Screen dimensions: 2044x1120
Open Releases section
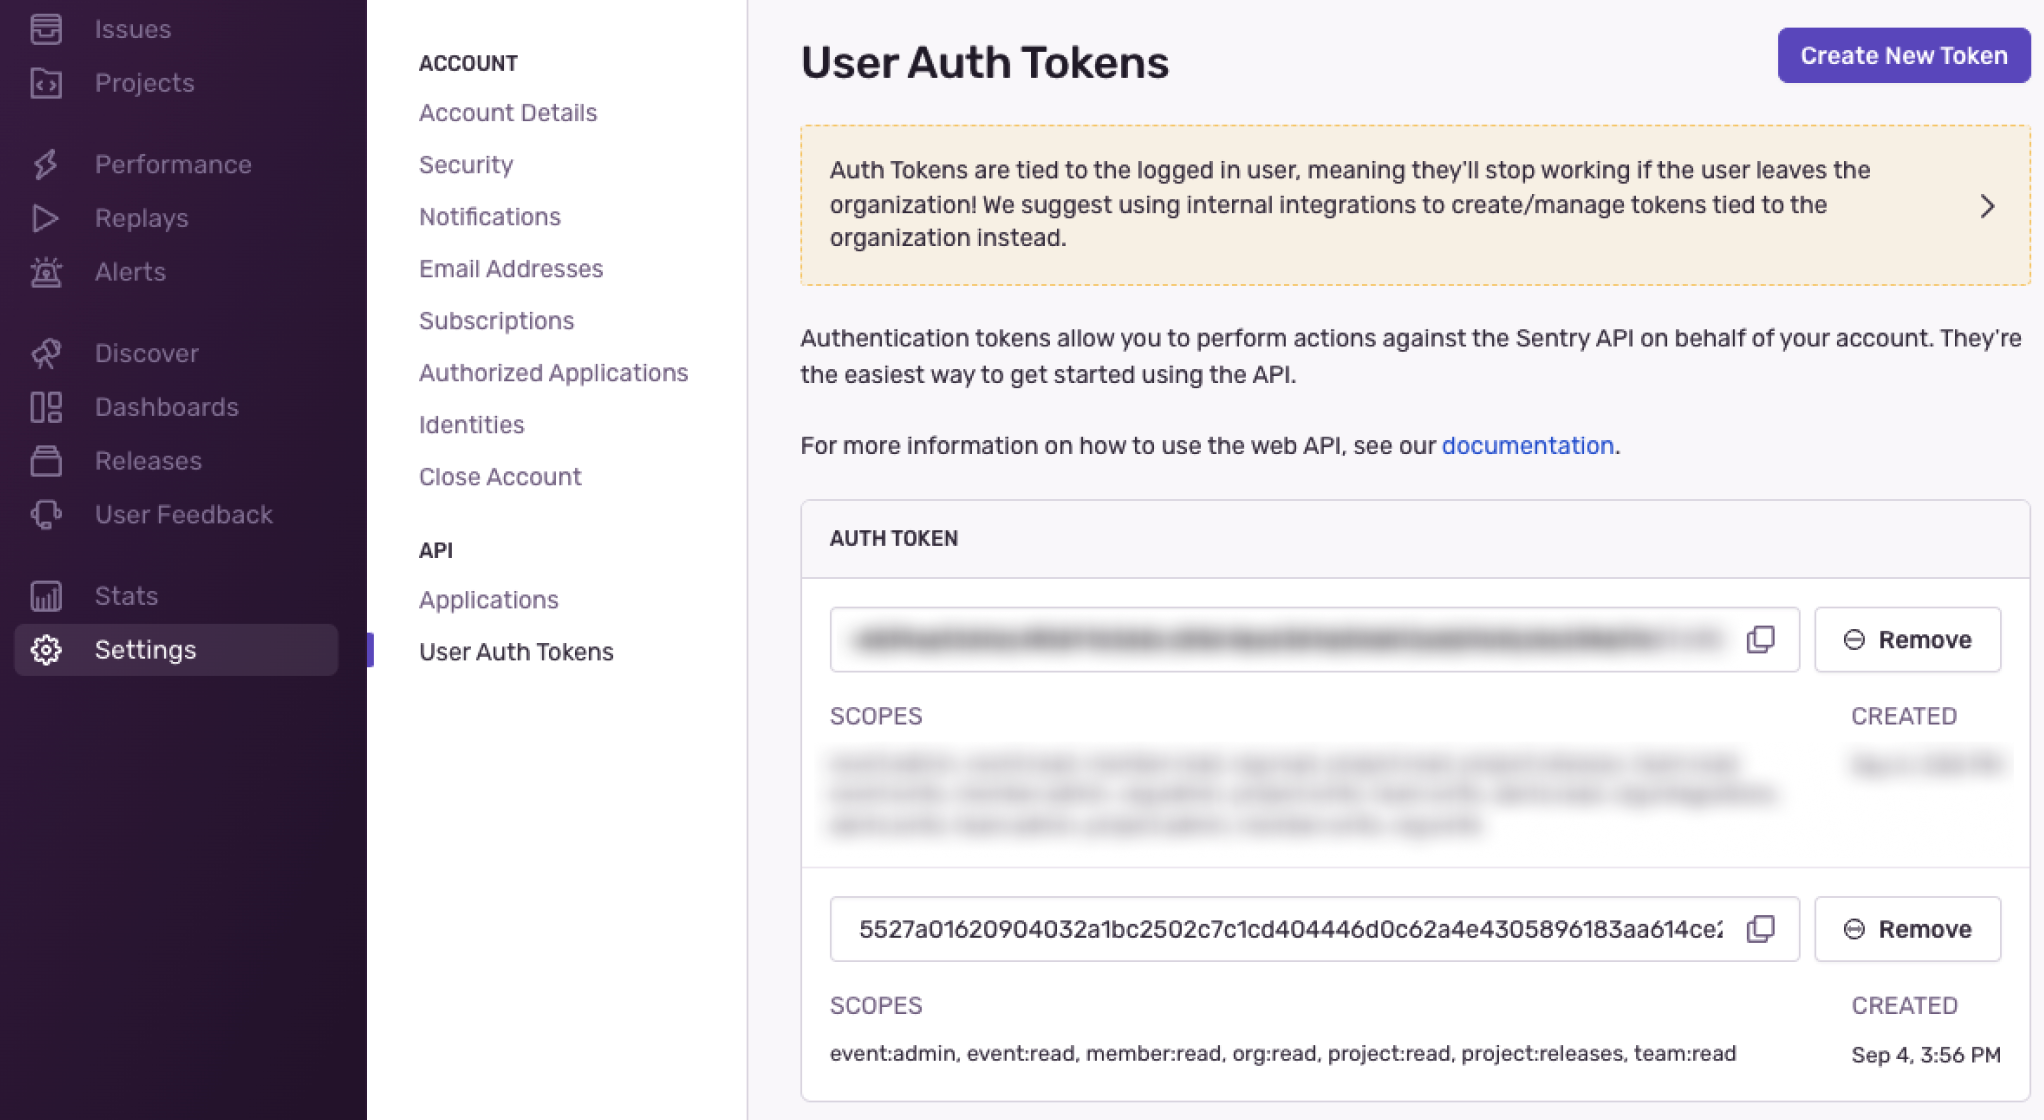click(x=148, y=461)
